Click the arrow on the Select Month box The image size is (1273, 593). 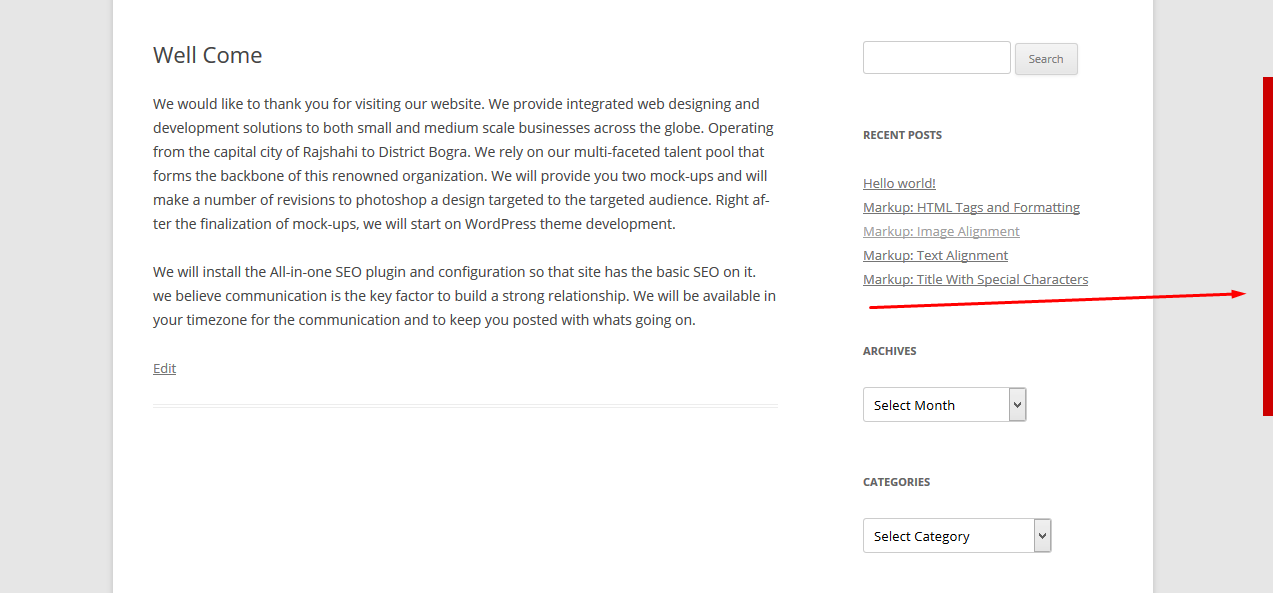click(1018, 405)
